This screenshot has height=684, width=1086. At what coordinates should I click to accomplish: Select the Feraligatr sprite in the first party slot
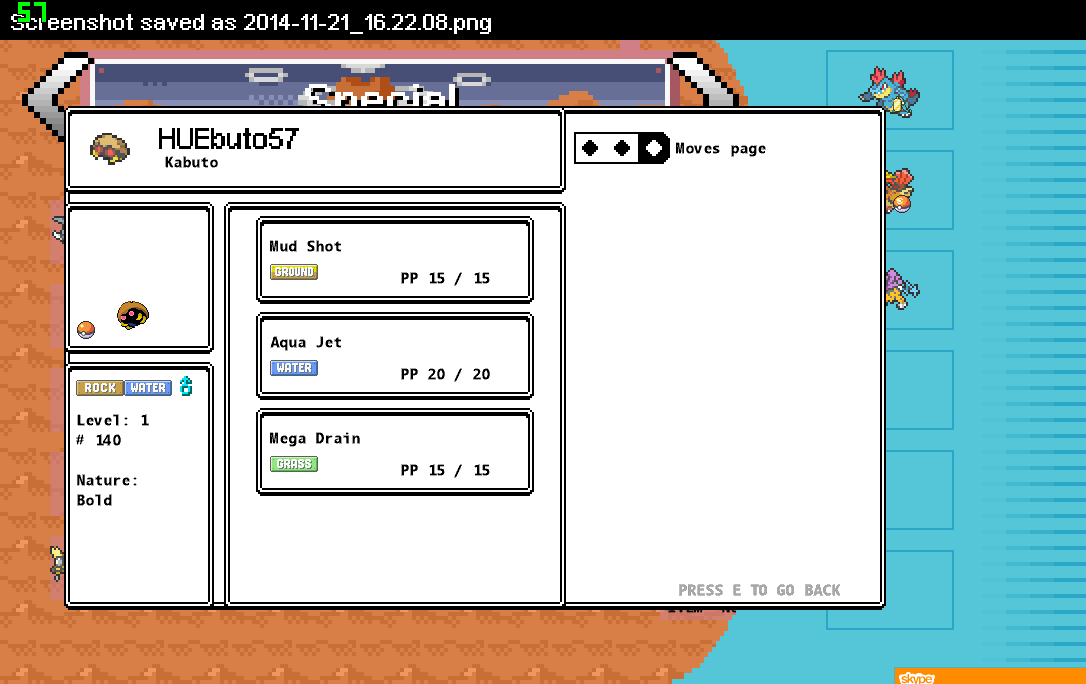pos(889,91)
